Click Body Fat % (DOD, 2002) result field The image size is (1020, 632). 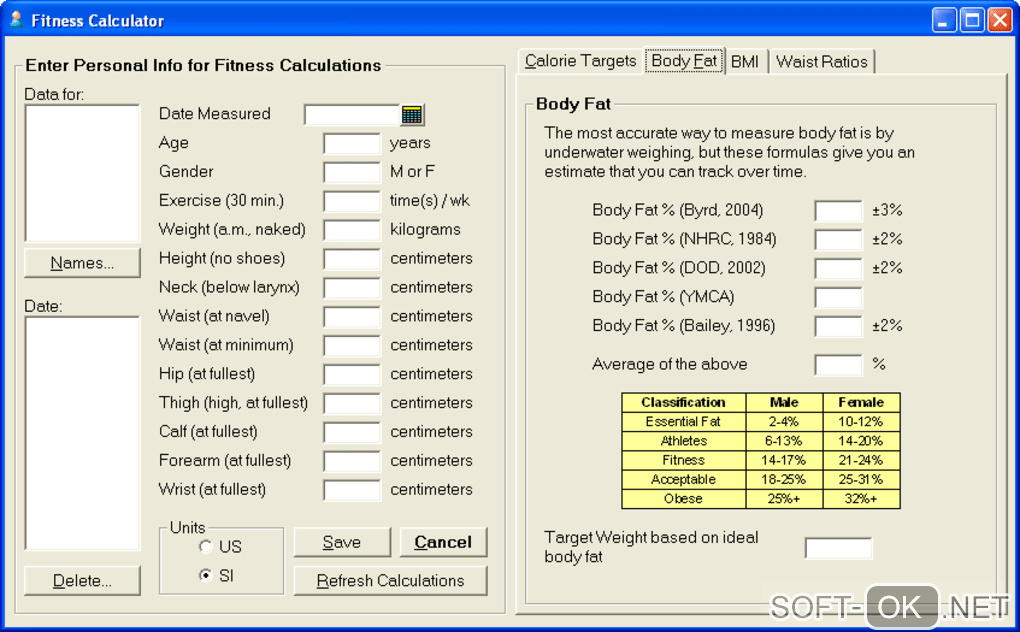(839, 269)
